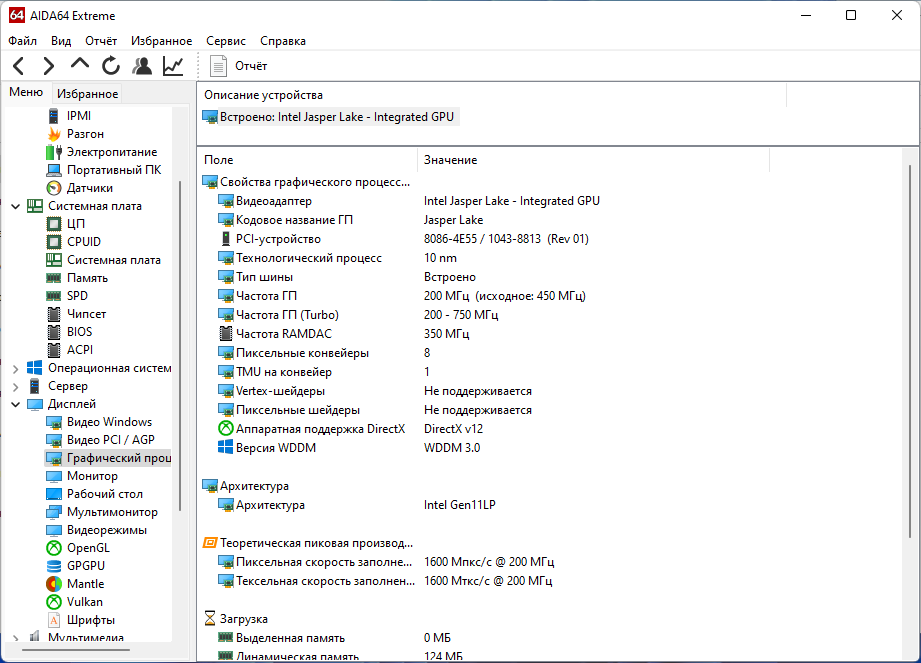The image size is (921, 663).
Task: Select the Разгон flame icon
Action: click(x=53, y=134)
